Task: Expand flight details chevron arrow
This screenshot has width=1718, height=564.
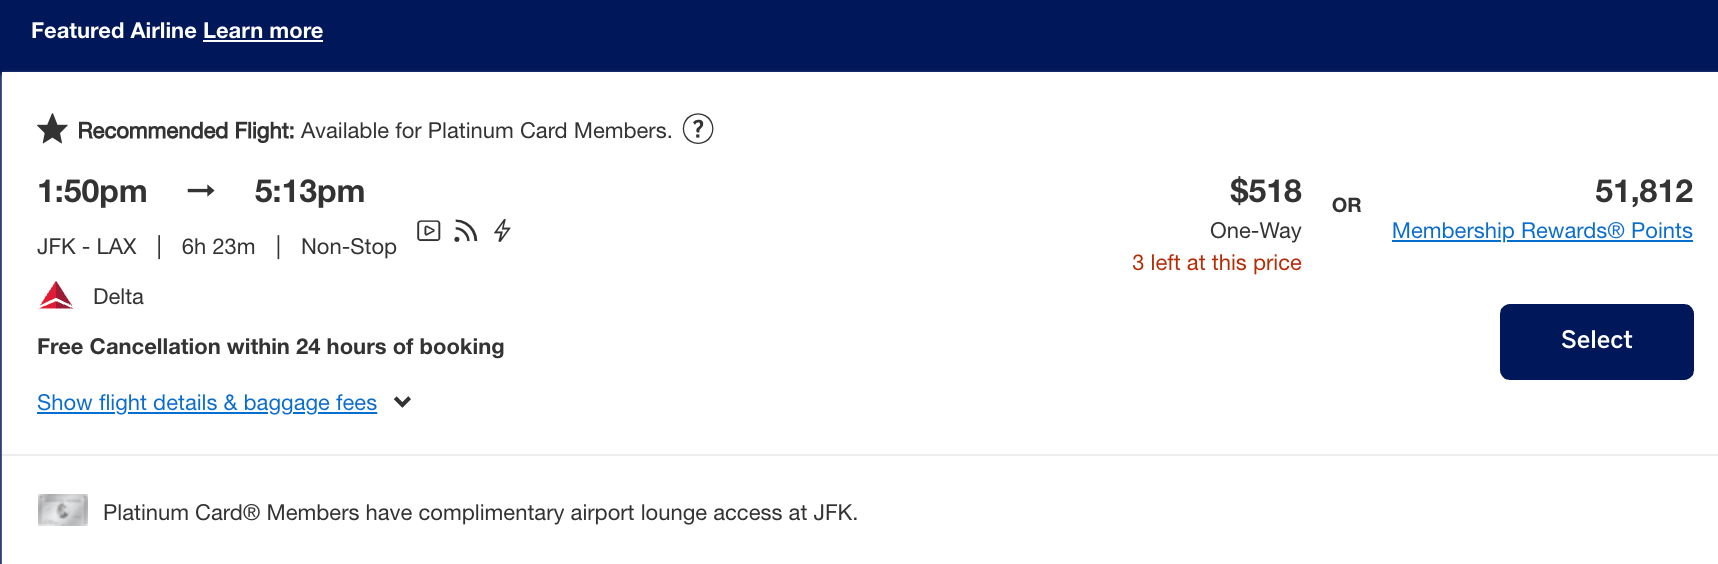Action: tap(402, 402)
